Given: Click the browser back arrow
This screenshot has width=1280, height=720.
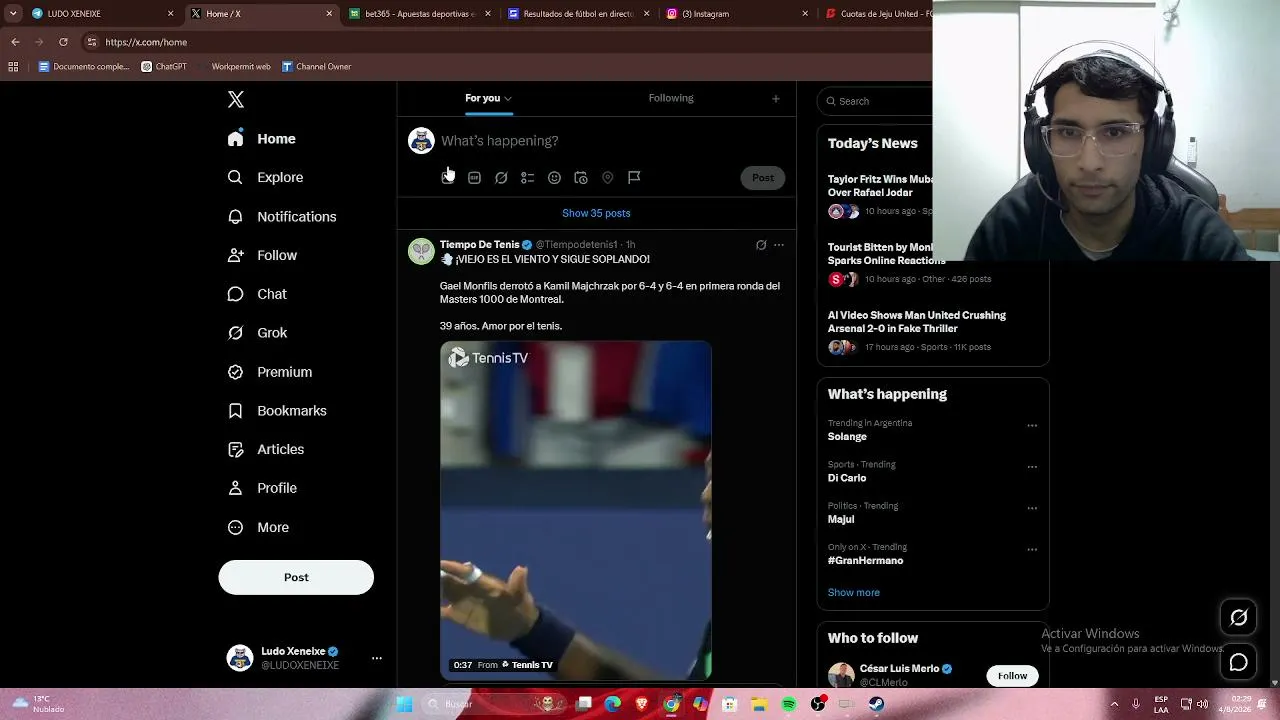Looking at the screenshot, I should 15,42.
